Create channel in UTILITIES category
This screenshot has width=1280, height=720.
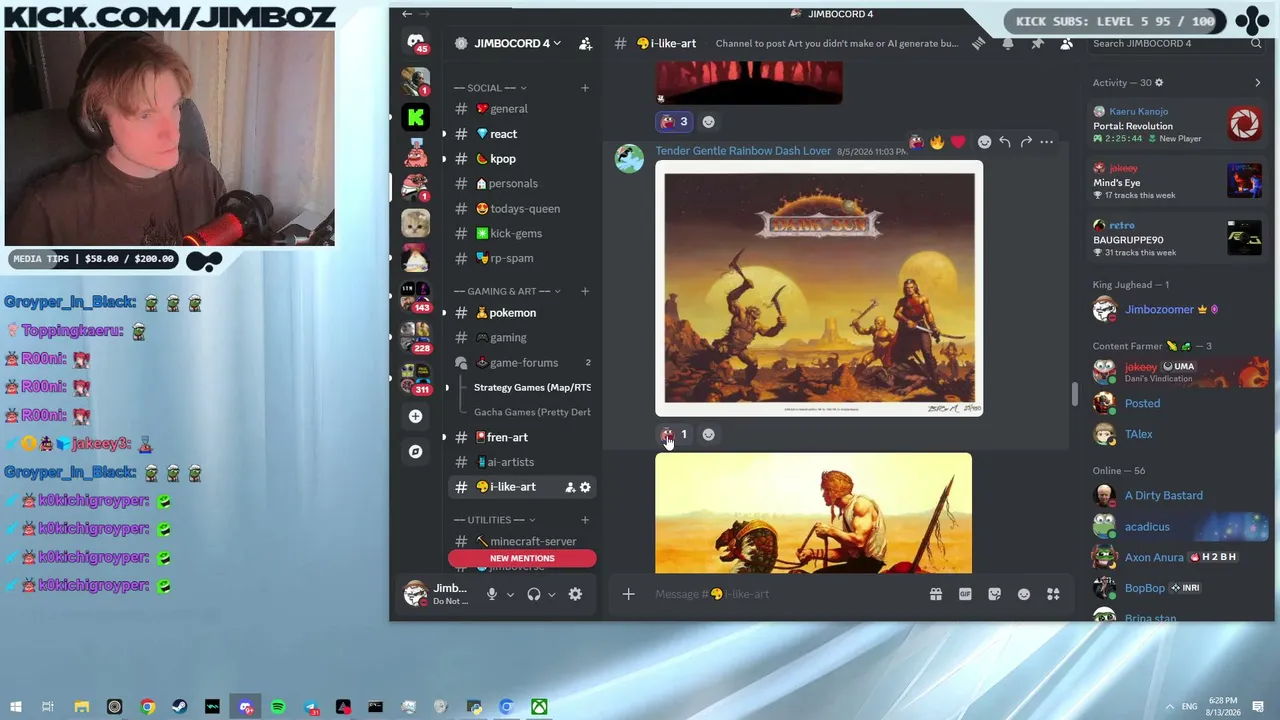tap(585, 520)
